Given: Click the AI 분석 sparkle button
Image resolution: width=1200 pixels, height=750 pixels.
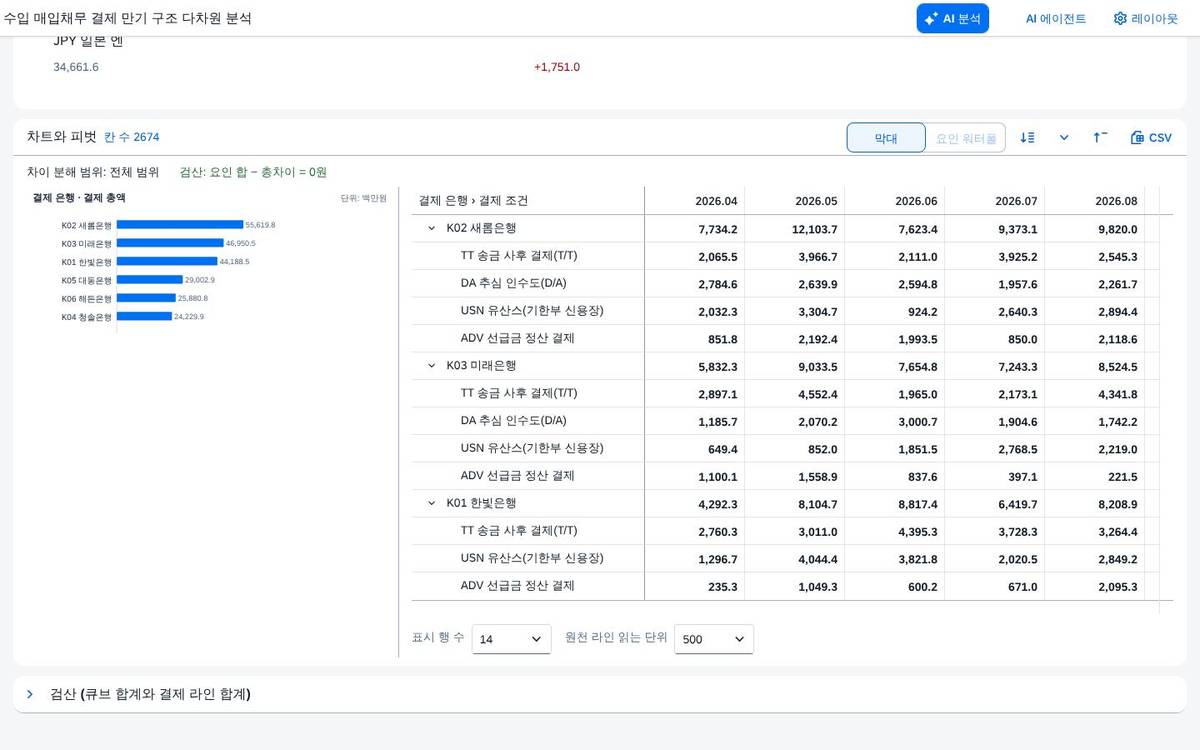Looking at the screenshot, I should point(952,18).
